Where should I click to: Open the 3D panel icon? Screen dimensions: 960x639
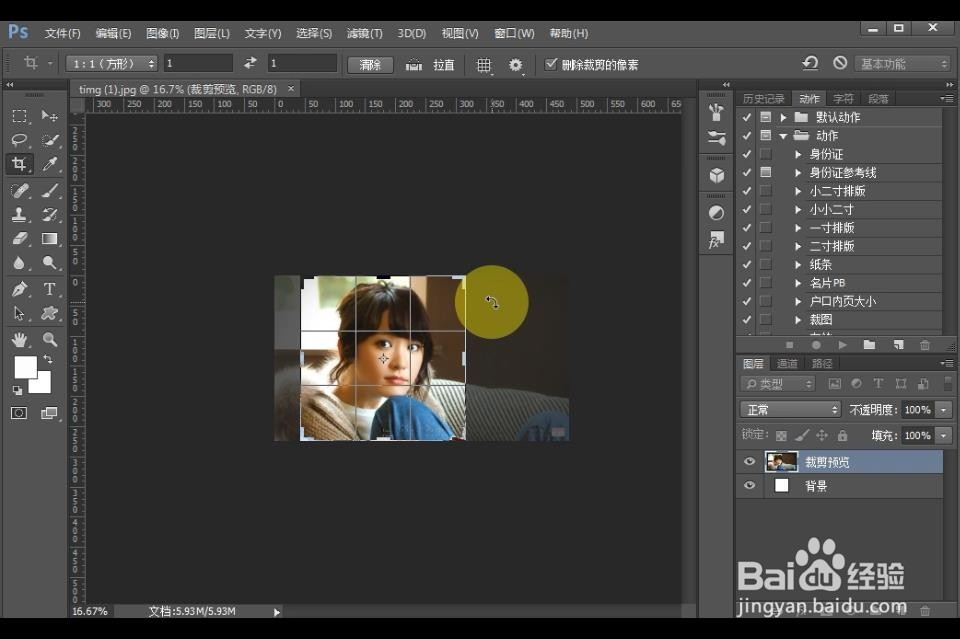pos(716,176)
